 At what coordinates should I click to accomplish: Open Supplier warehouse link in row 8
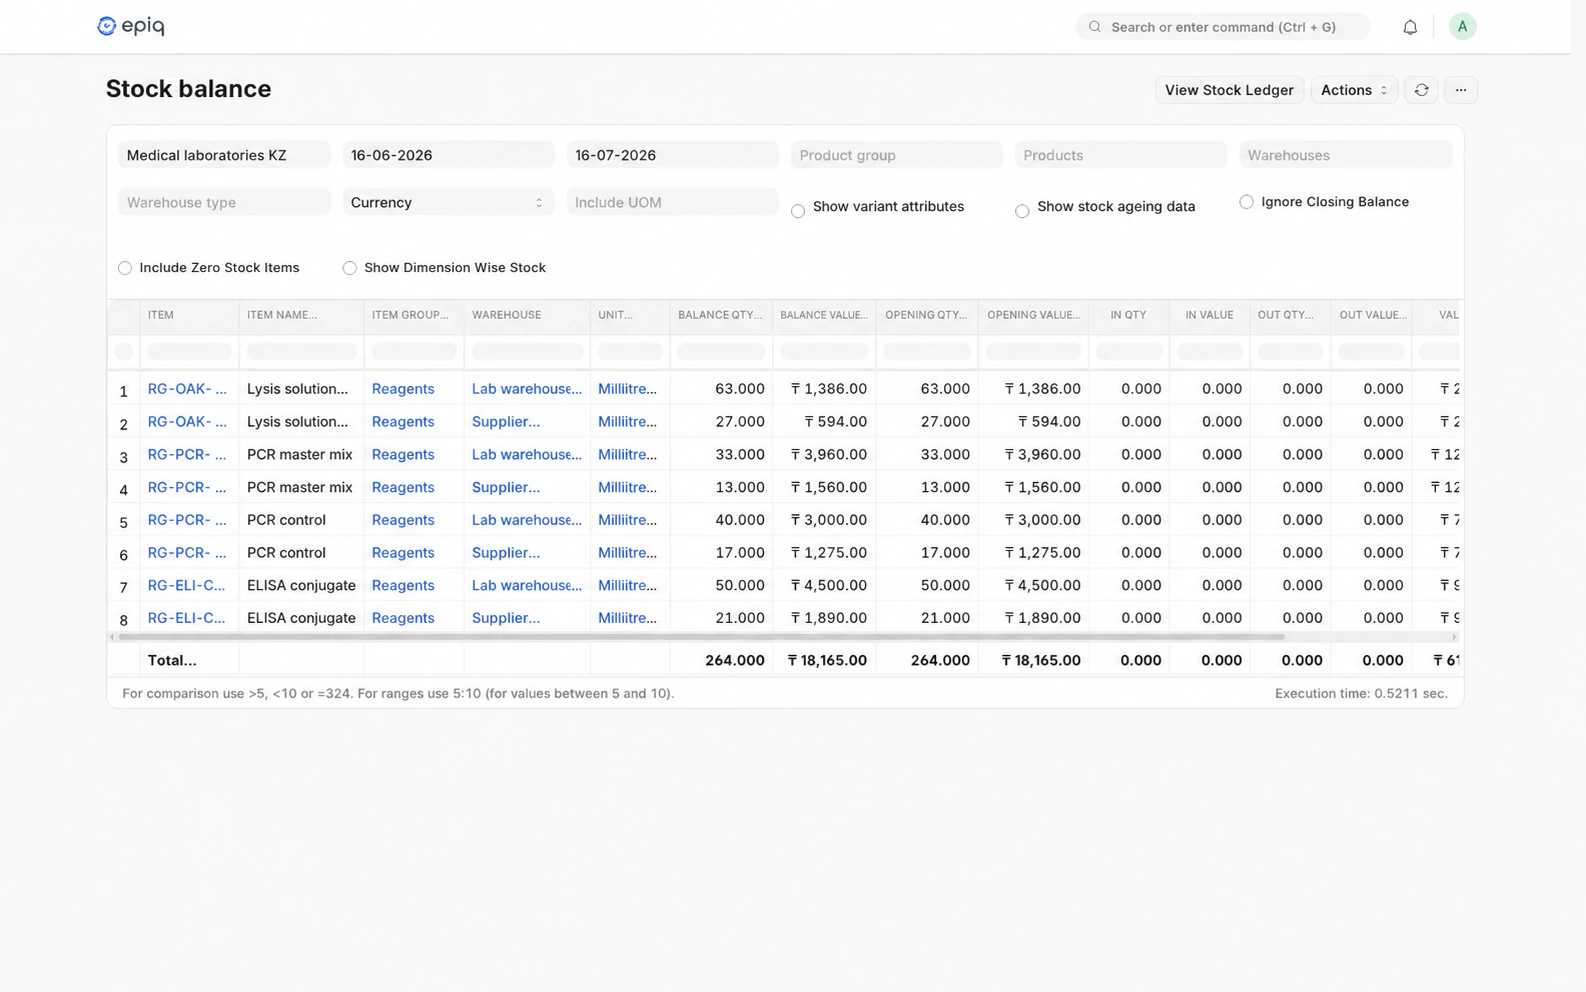click(x=506, y=619)
